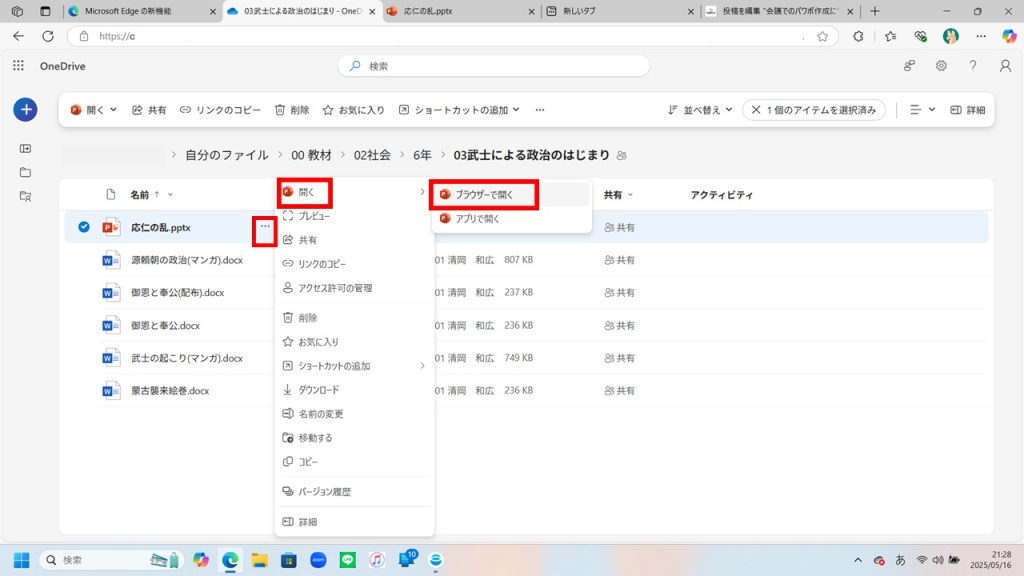Choose open in browser from submenu
1024x576 pixels.
point(483,194)
